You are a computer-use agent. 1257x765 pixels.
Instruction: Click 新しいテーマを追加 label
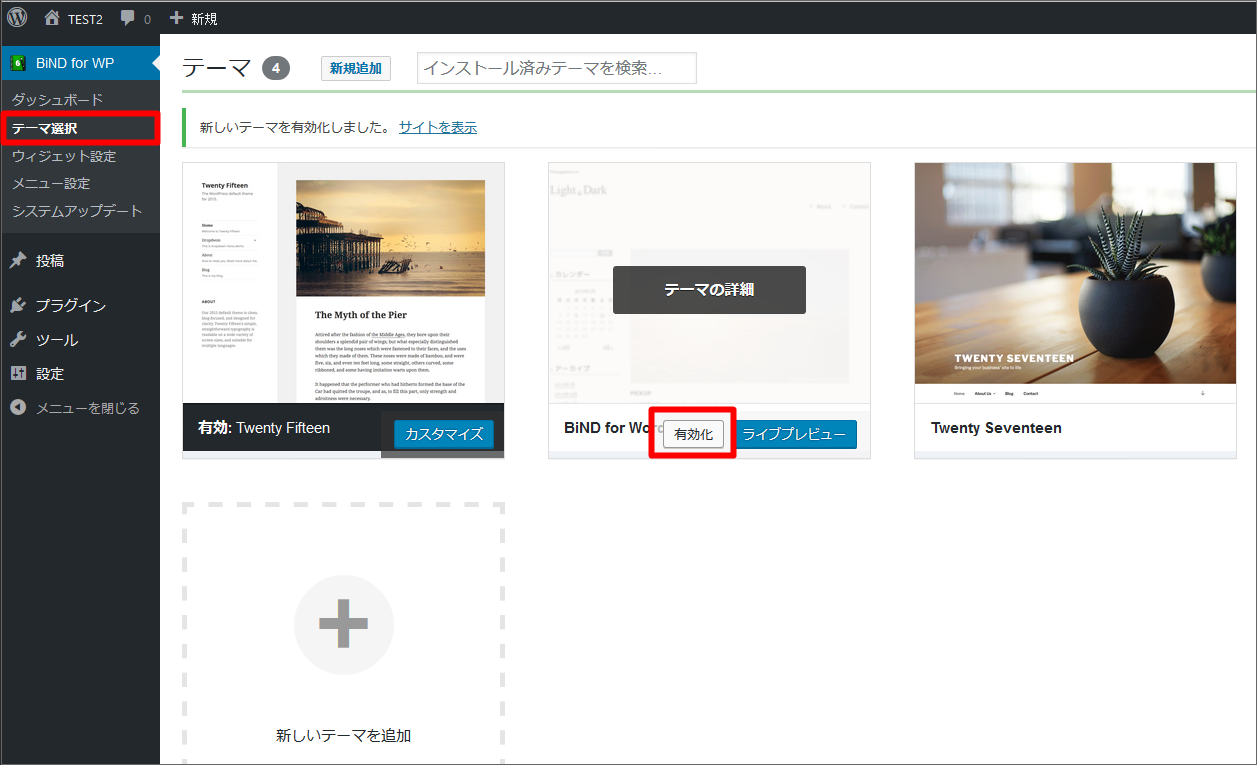(x=344, y=736)
